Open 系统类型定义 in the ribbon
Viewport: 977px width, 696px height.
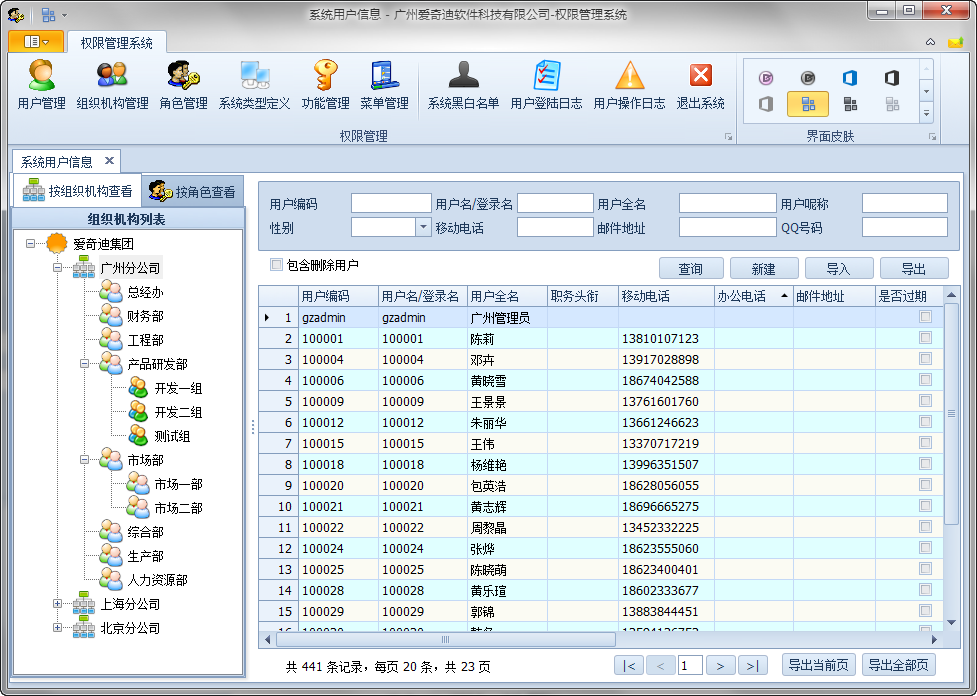(x=254, y=85)
